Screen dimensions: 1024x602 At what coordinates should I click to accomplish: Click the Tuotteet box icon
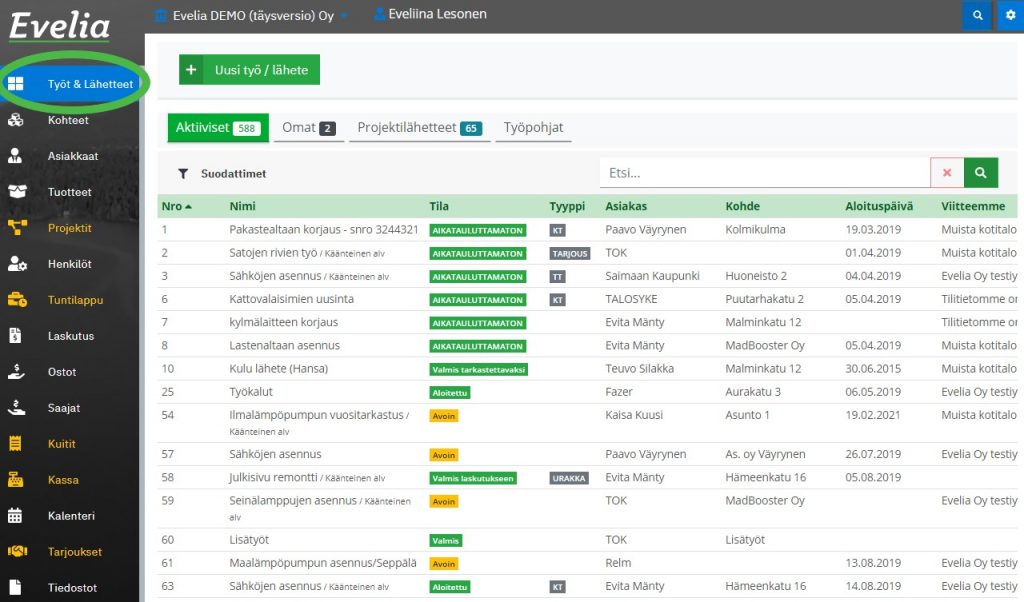(x=17, y=192)
